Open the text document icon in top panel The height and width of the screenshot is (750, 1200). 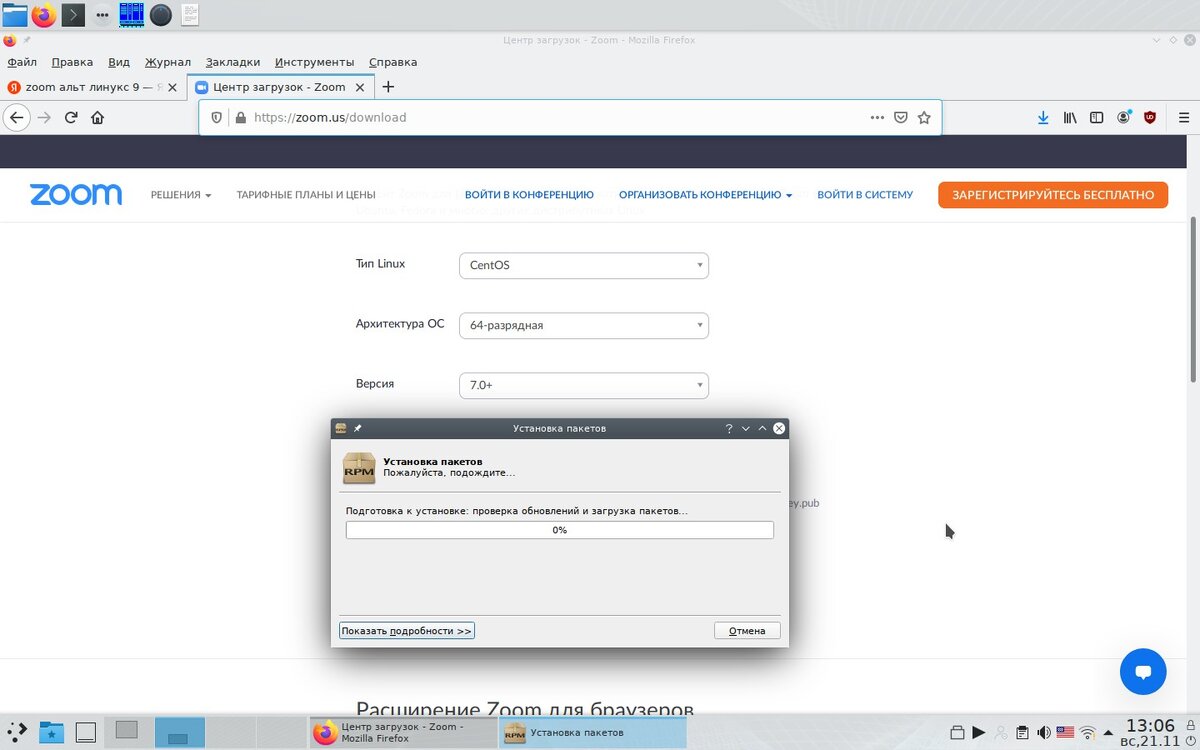coord(189,14)
